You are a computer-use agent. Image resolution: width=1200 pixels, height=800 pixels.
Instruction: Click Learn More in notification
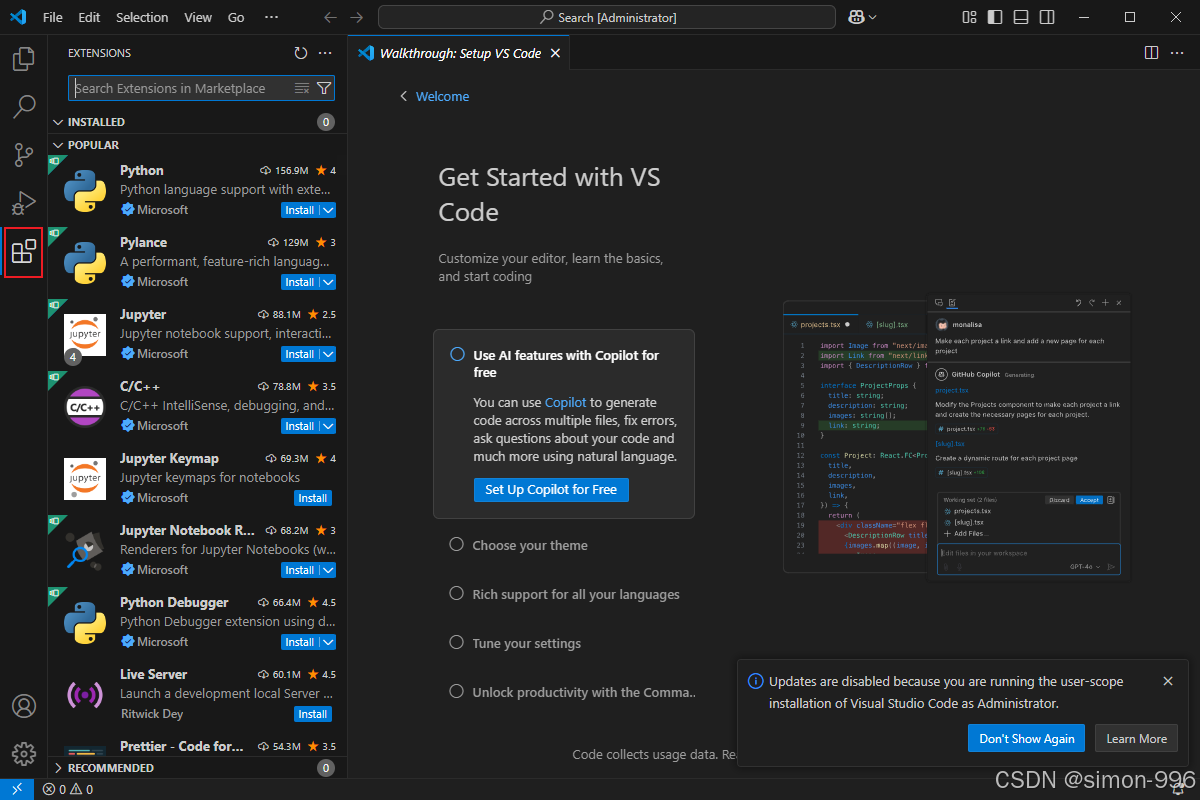[x=1136, y=739]
